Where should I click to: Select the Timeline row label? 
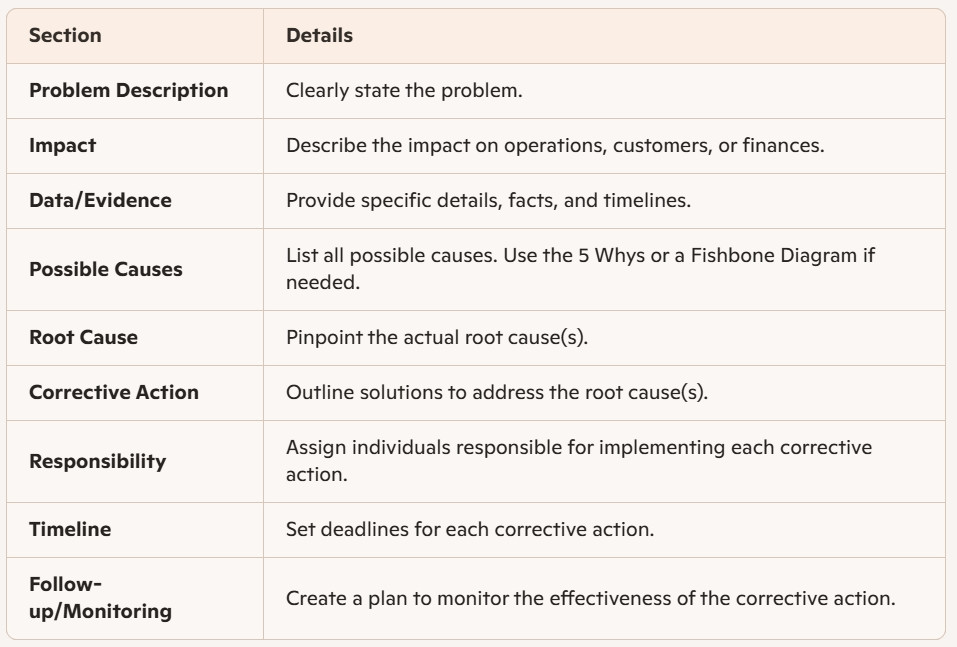pyautogui.click(x=70, y=529)
